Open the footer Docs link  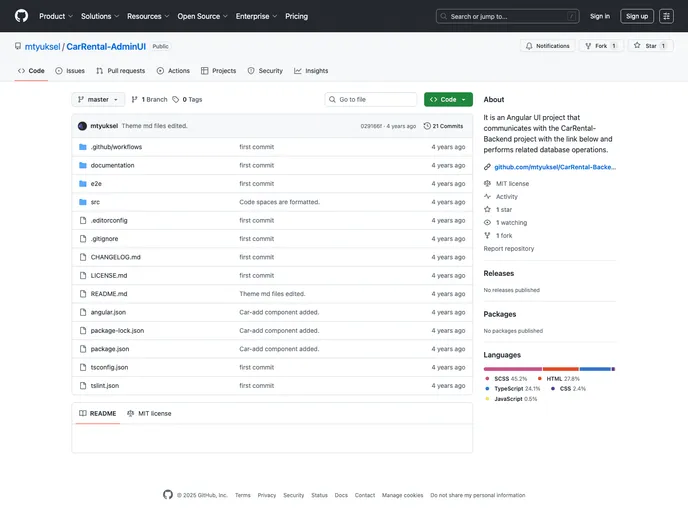coord(341,495)
